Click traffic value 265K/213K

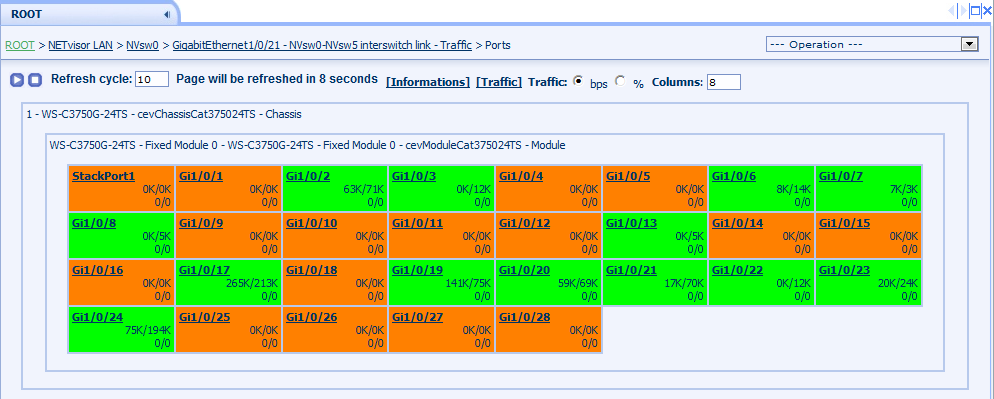[252, 283]
